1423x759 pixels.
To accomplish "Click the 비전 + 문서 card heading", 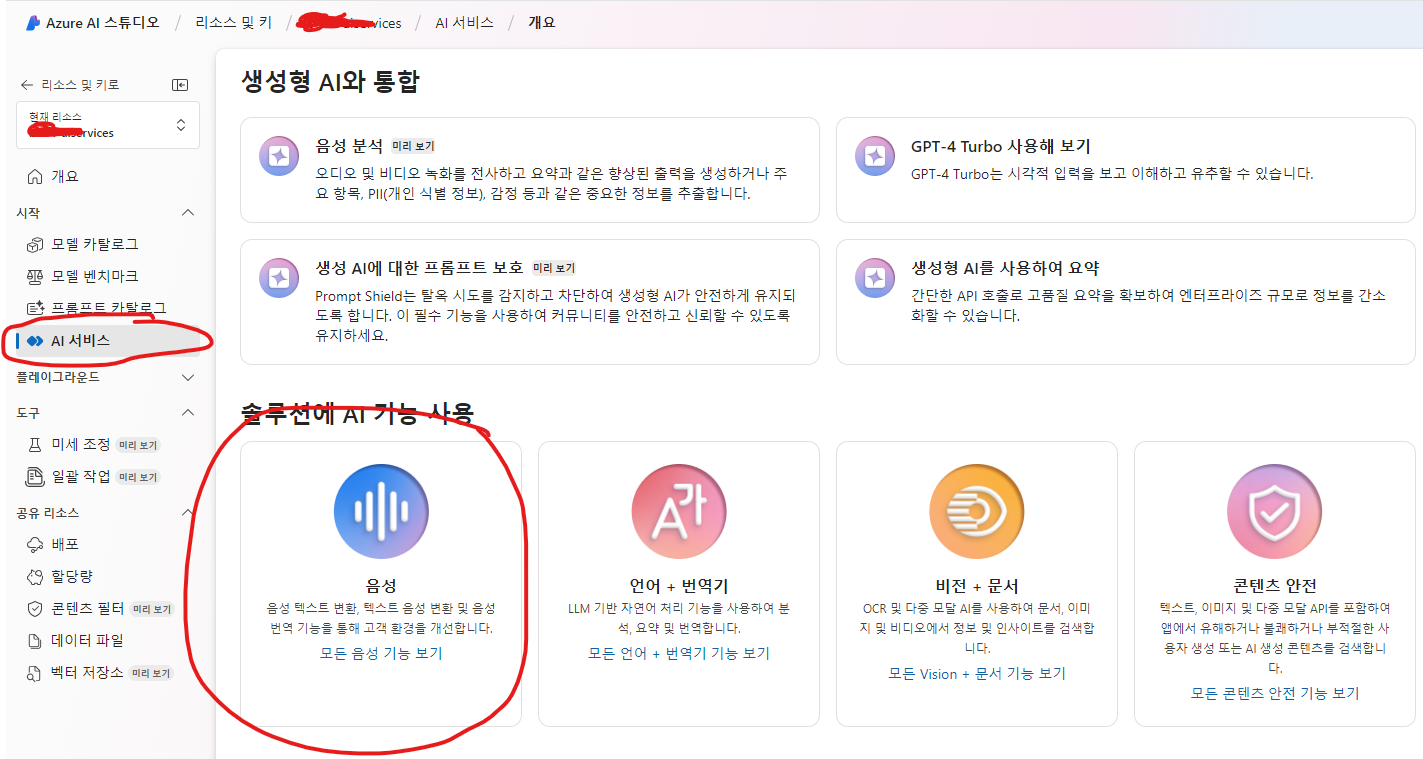I will tap(977, 586).
